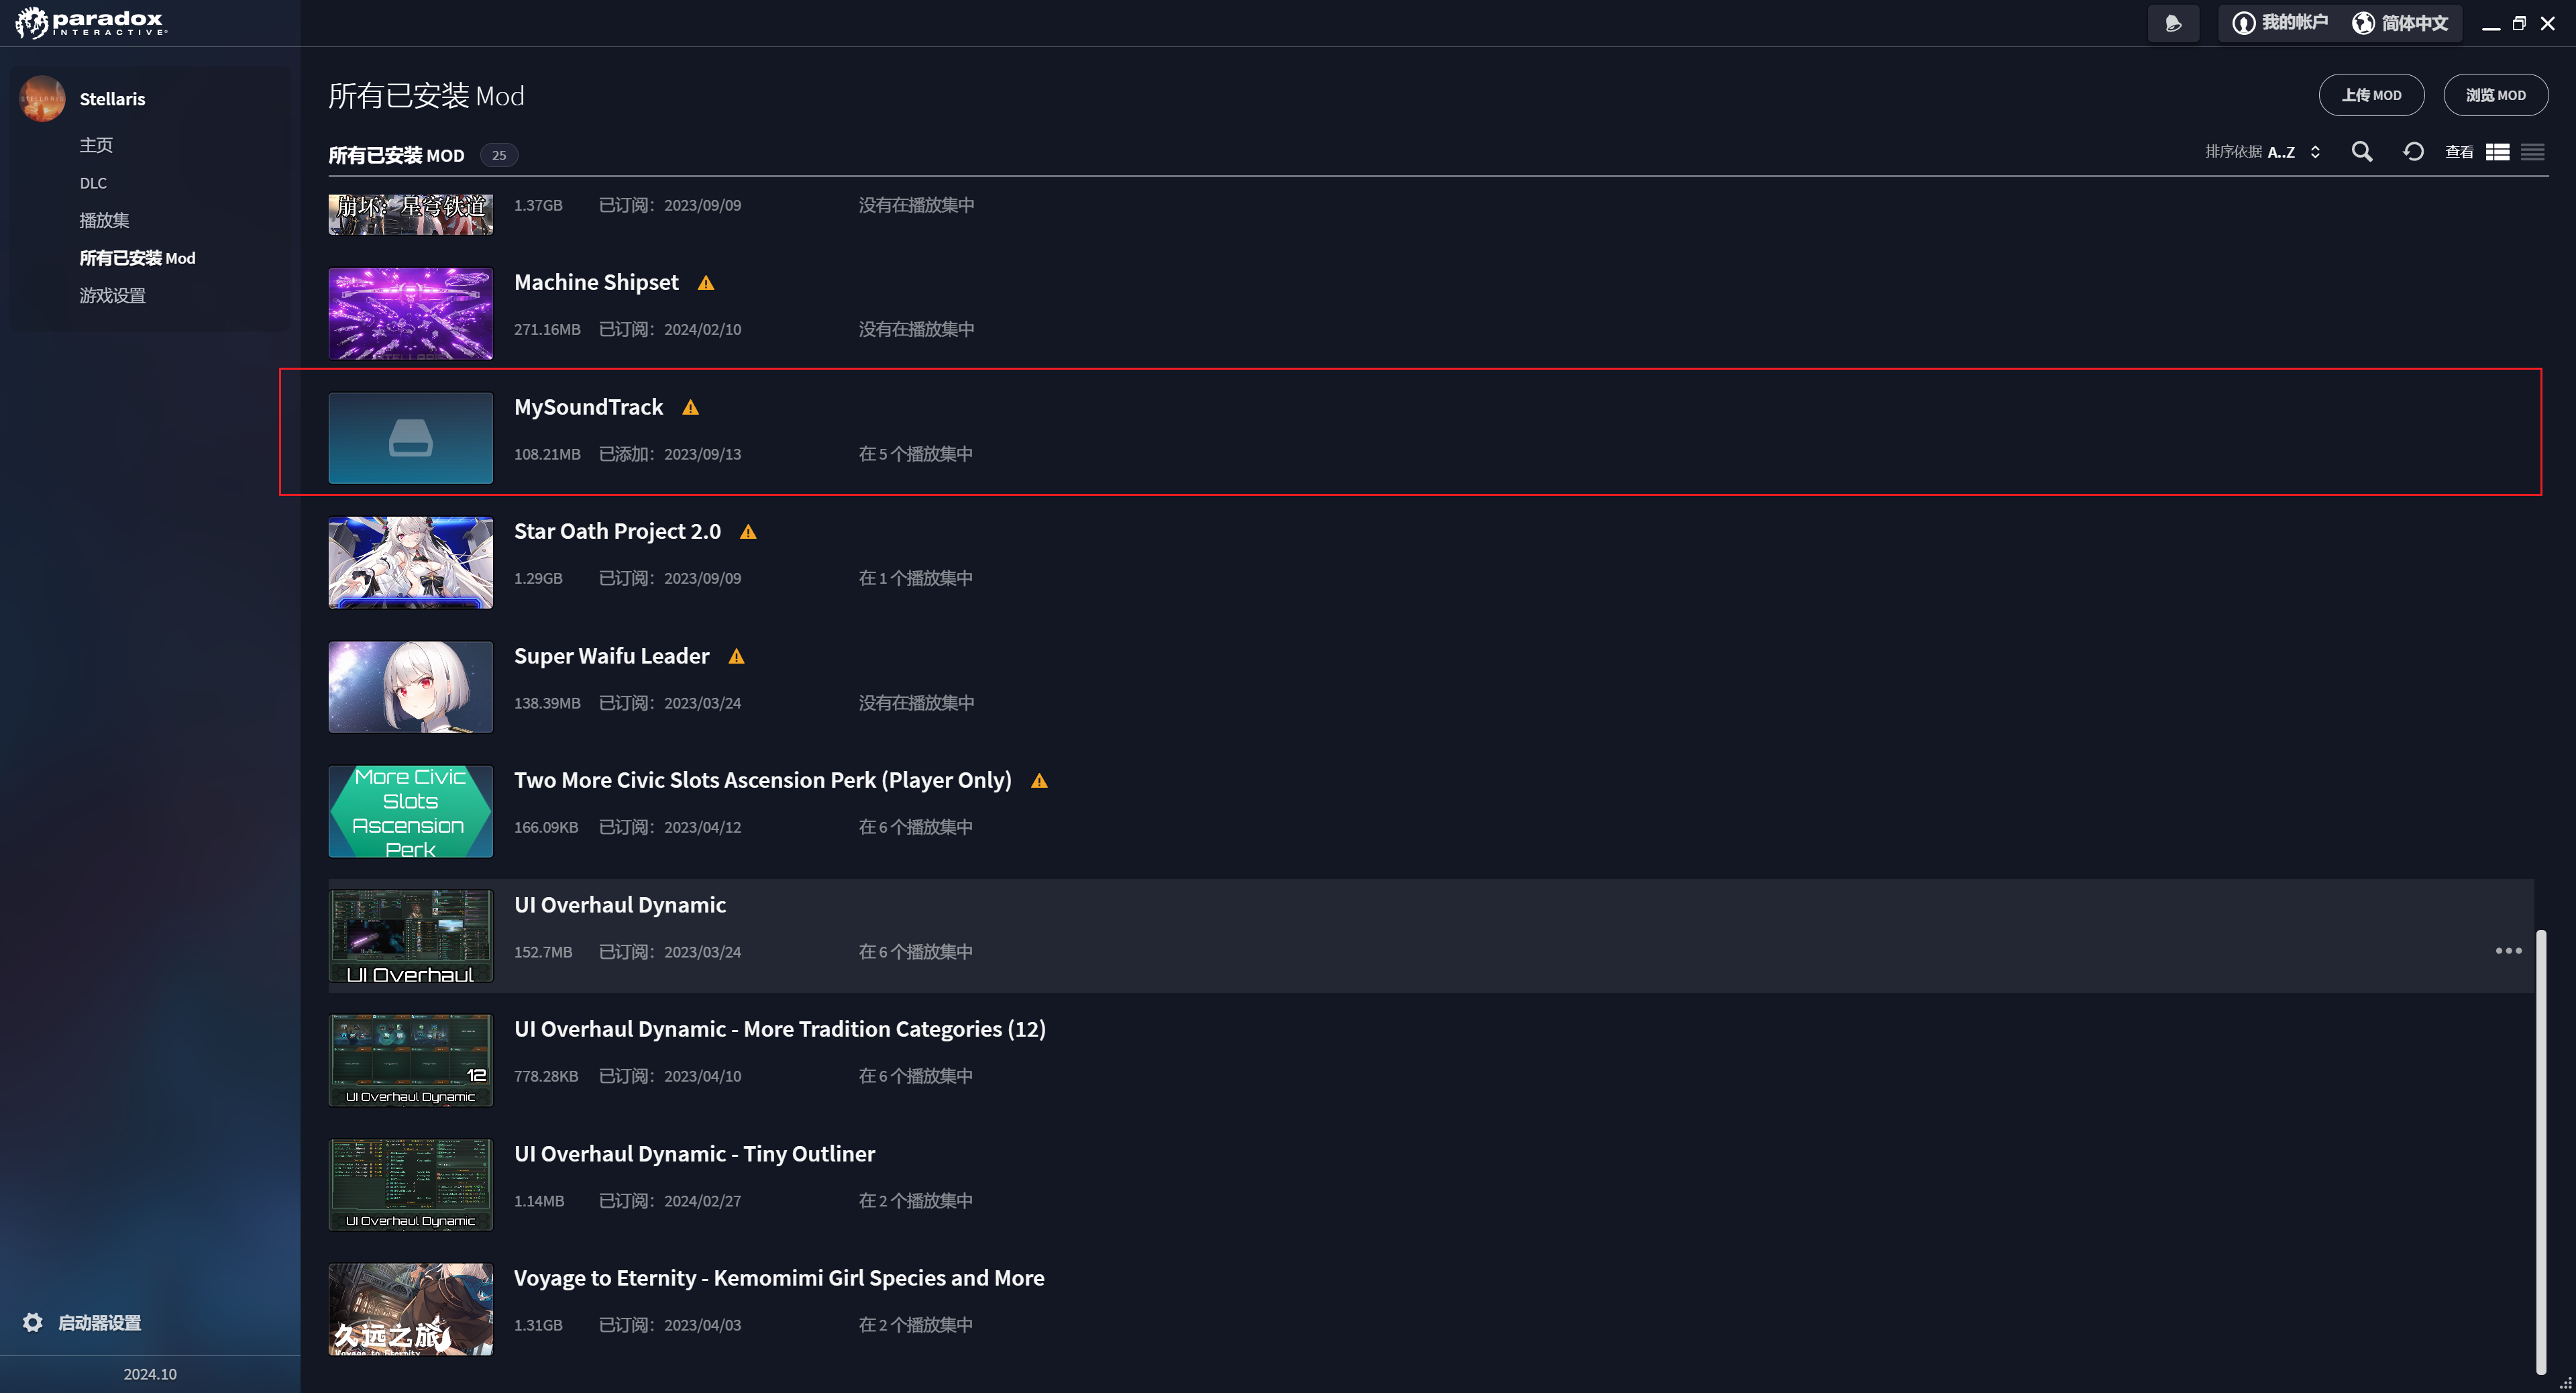This screenshot has width=2576, height=1393.
Task: Click the 上传MOD button
Action: pos(2371,94)
